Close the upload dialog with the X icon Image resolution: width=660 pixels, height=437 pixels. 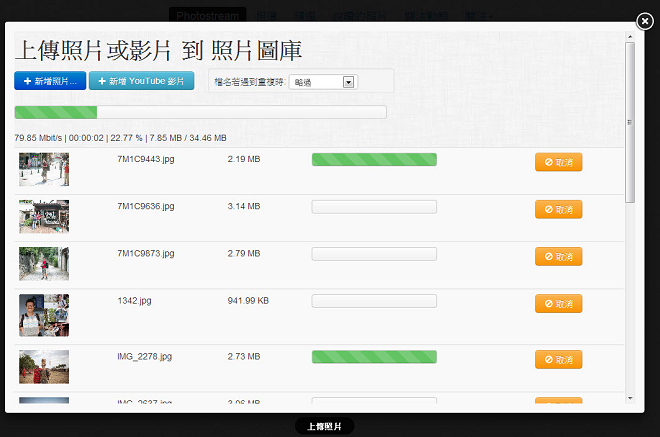pos(644,21)
